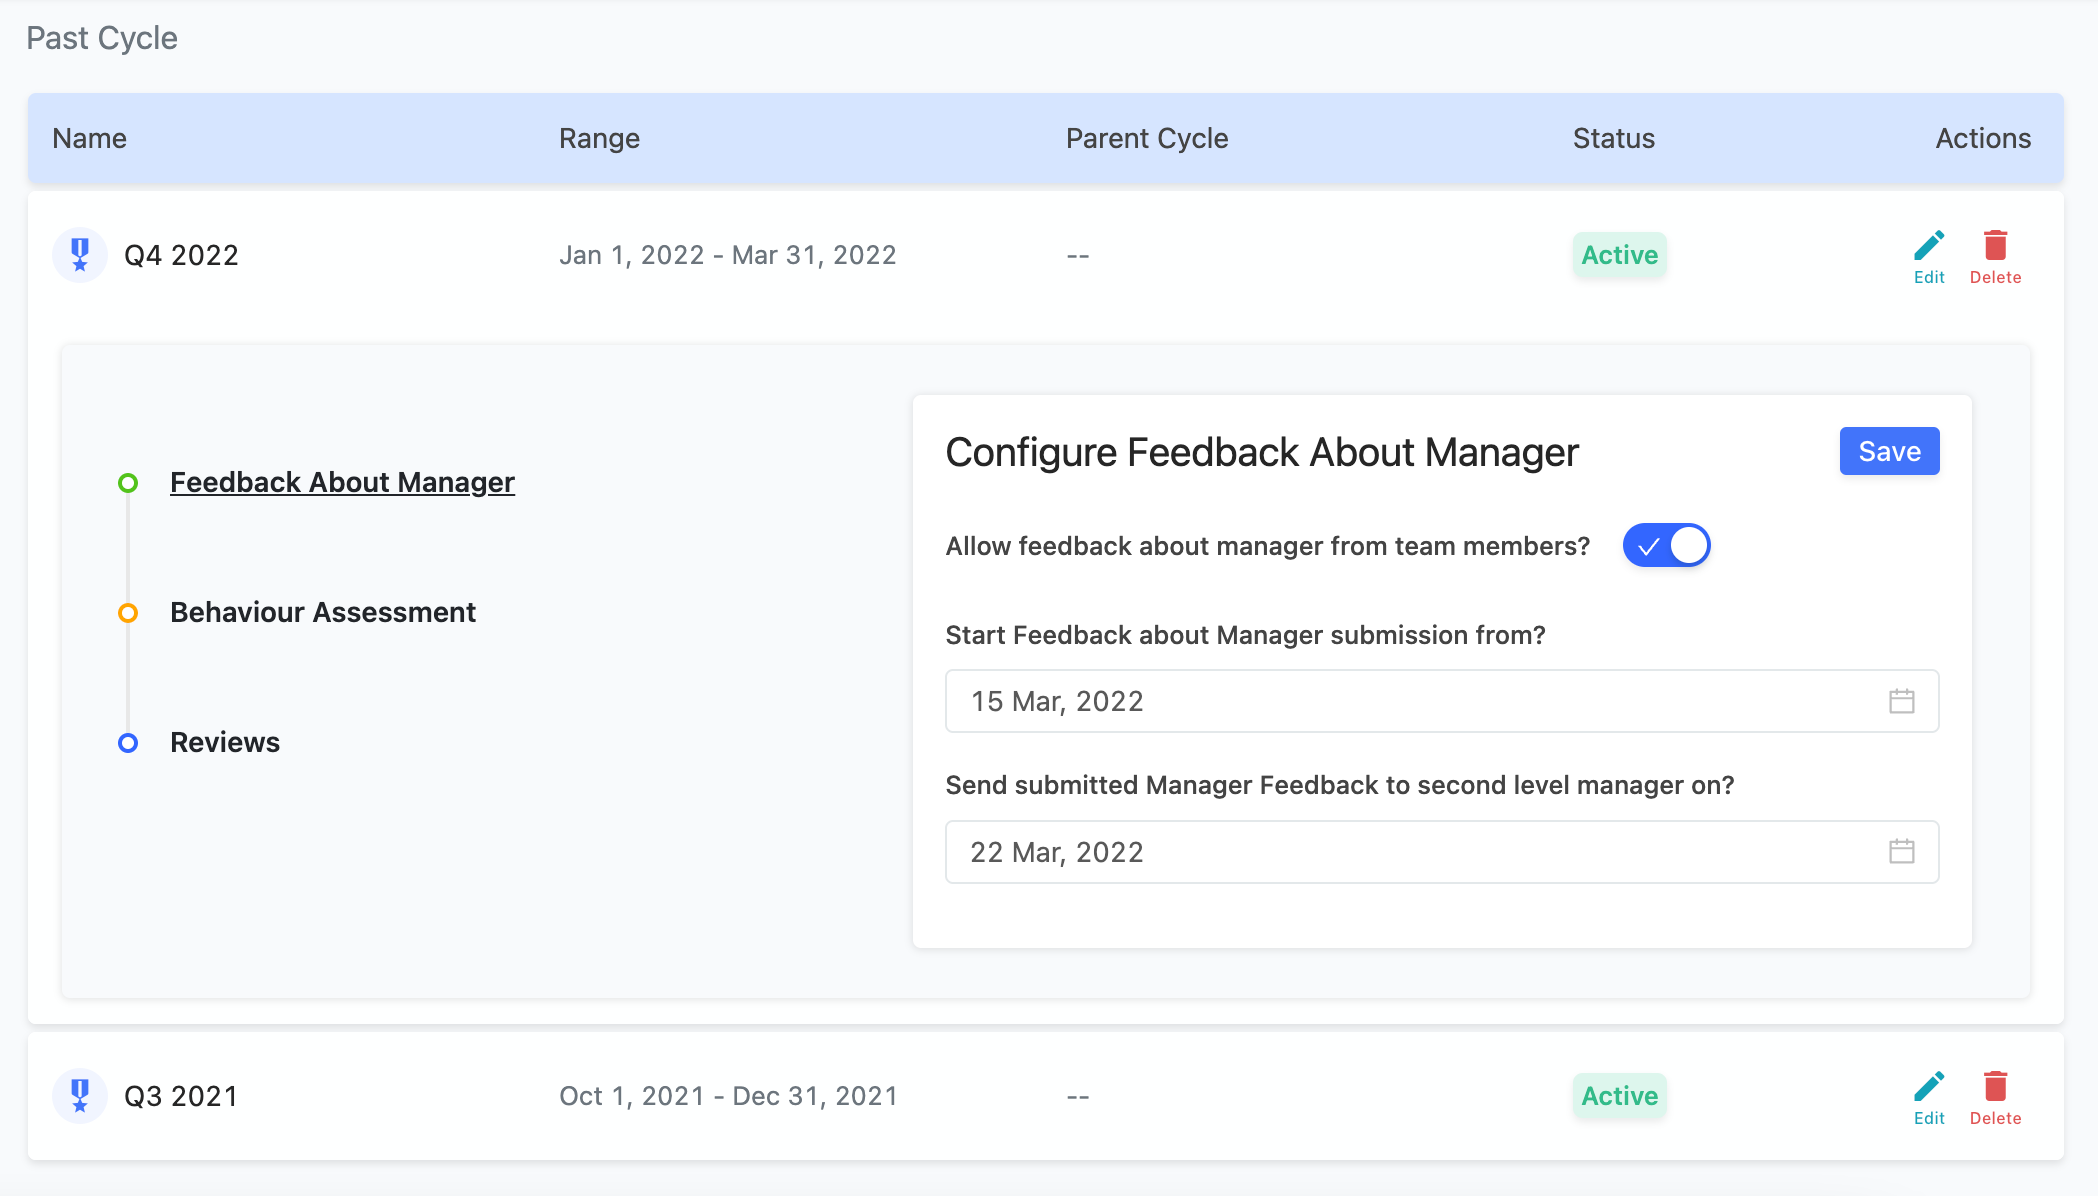Click the Q3 2021 cycle name

(181, 1096)
